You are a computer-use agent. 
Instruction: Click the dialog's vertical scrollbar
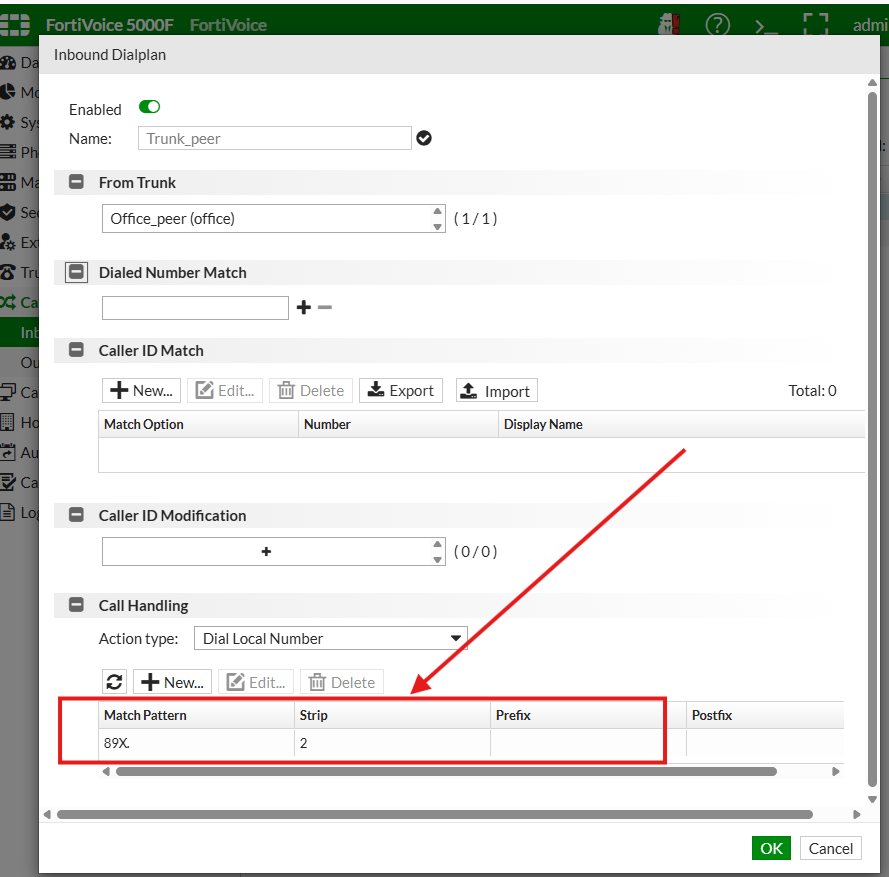872,439
